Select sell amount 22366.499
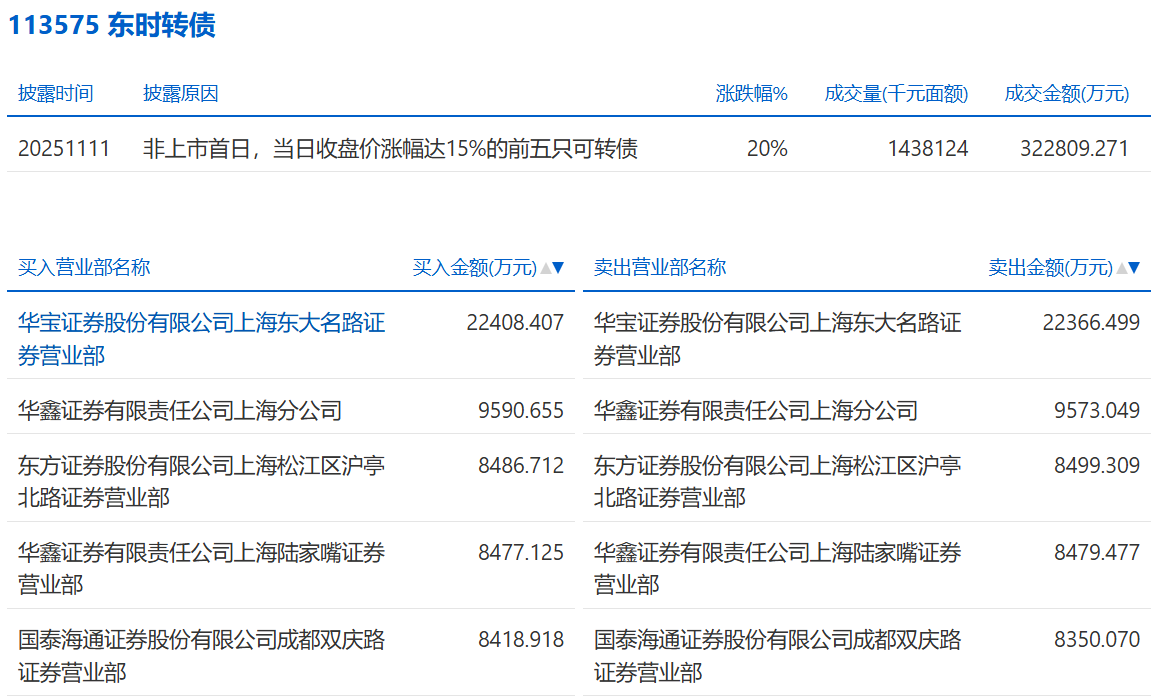This screenshot has width=1158, height=699. pyautogui.click(x=1092, y=323)
